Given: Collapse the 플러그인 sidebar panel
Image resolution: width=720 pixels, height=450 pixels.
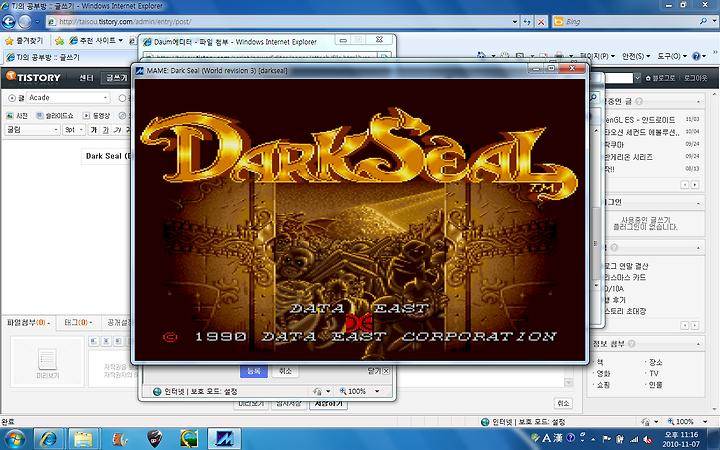Looking at the screenshot, I should coord(698,202).
